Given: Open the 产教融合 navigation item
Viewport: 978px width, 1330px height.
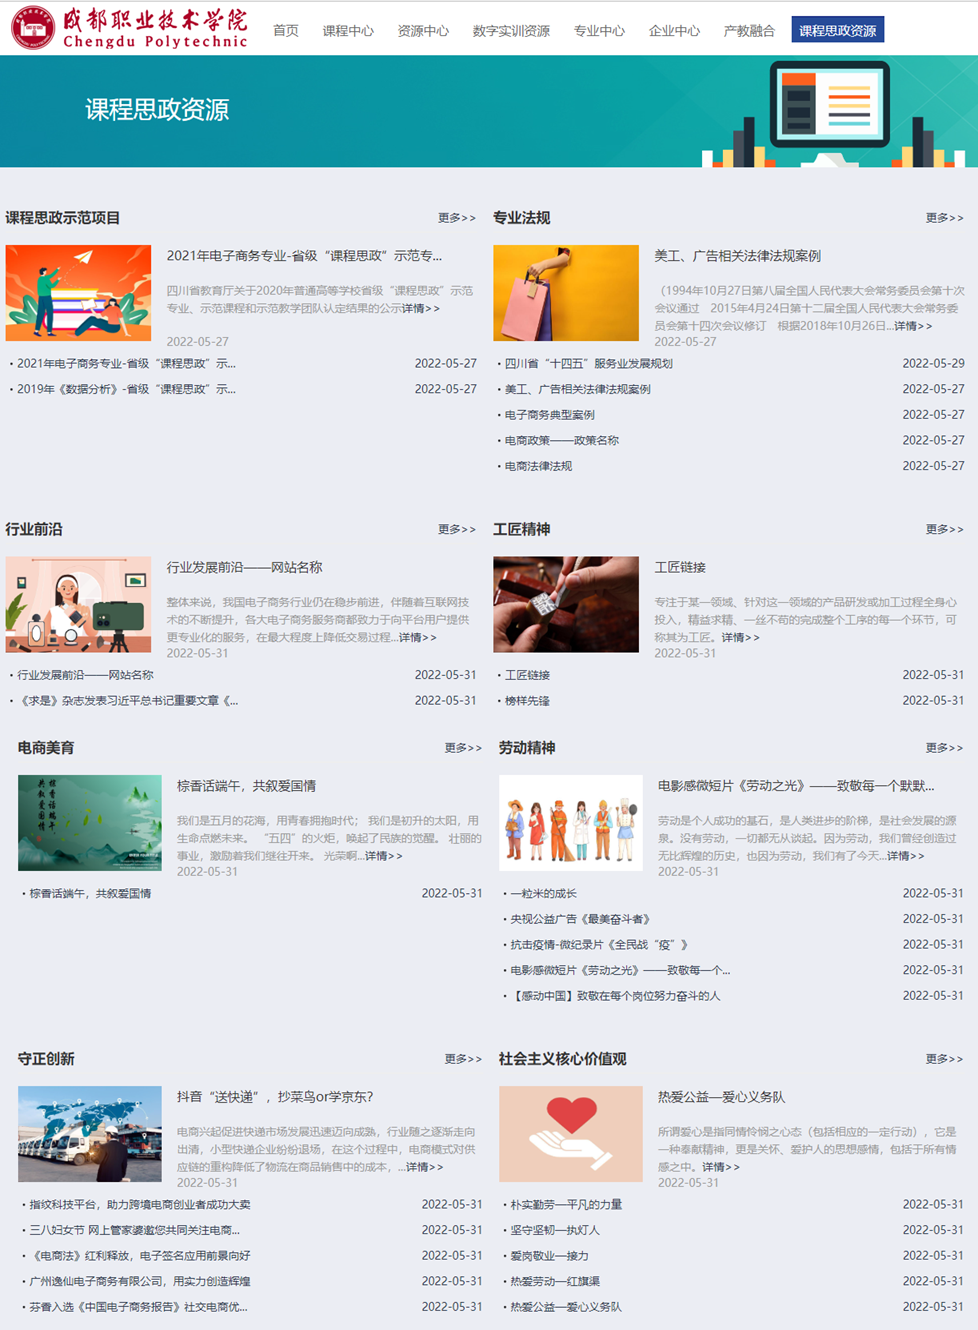Looking at the screenshot, I should 749,31.
